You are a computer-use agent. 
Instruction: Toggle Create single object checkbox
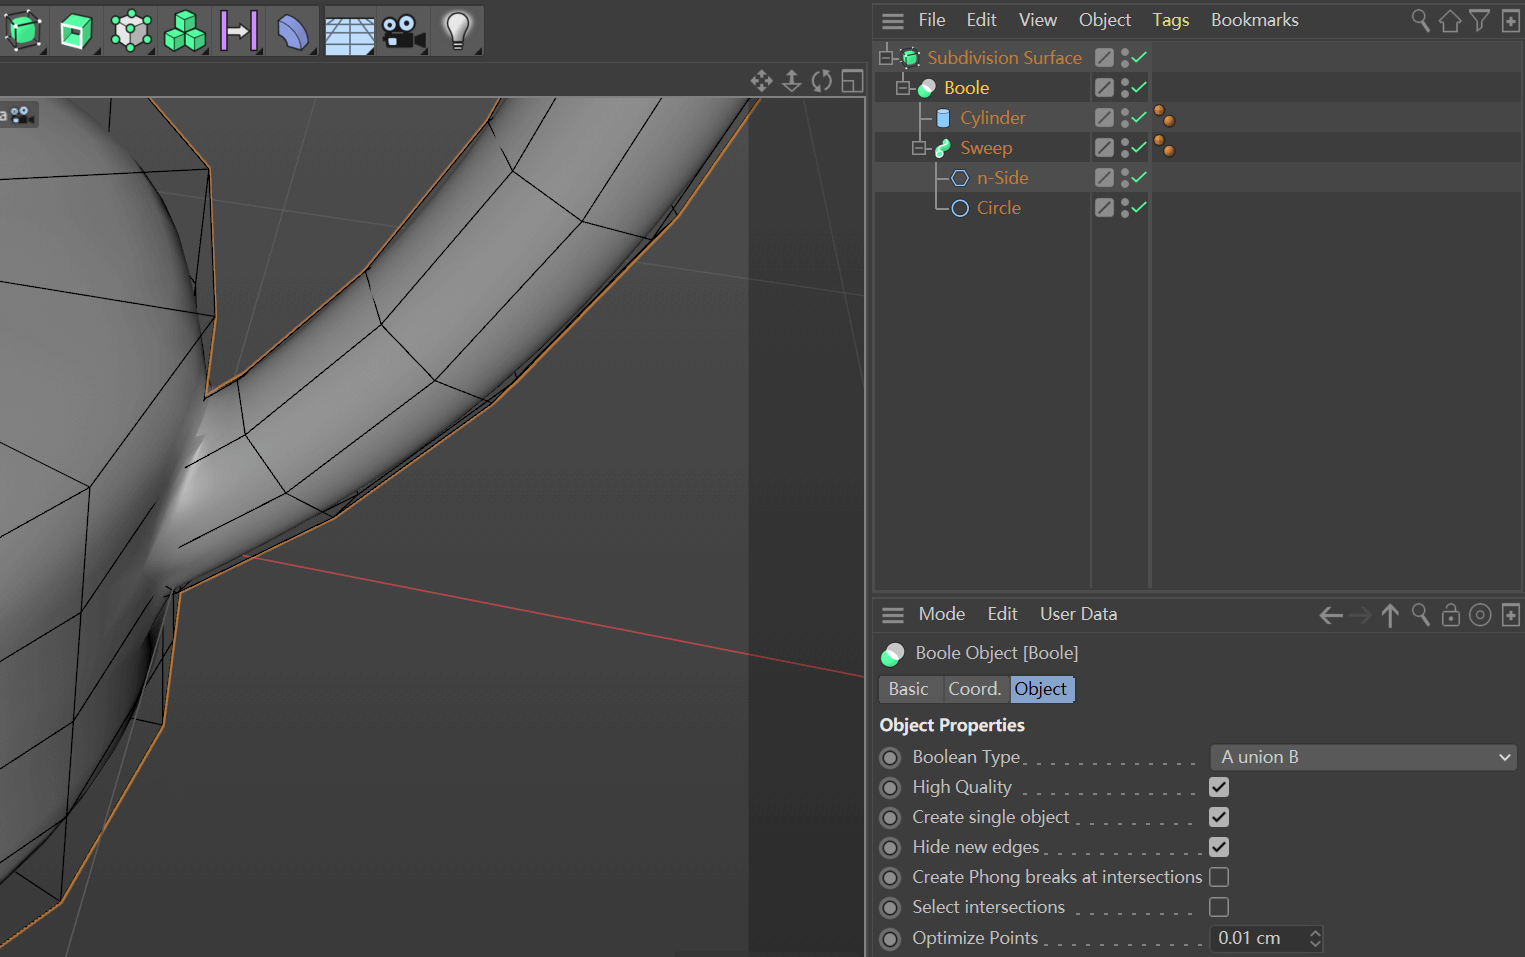pos(1219,817)
